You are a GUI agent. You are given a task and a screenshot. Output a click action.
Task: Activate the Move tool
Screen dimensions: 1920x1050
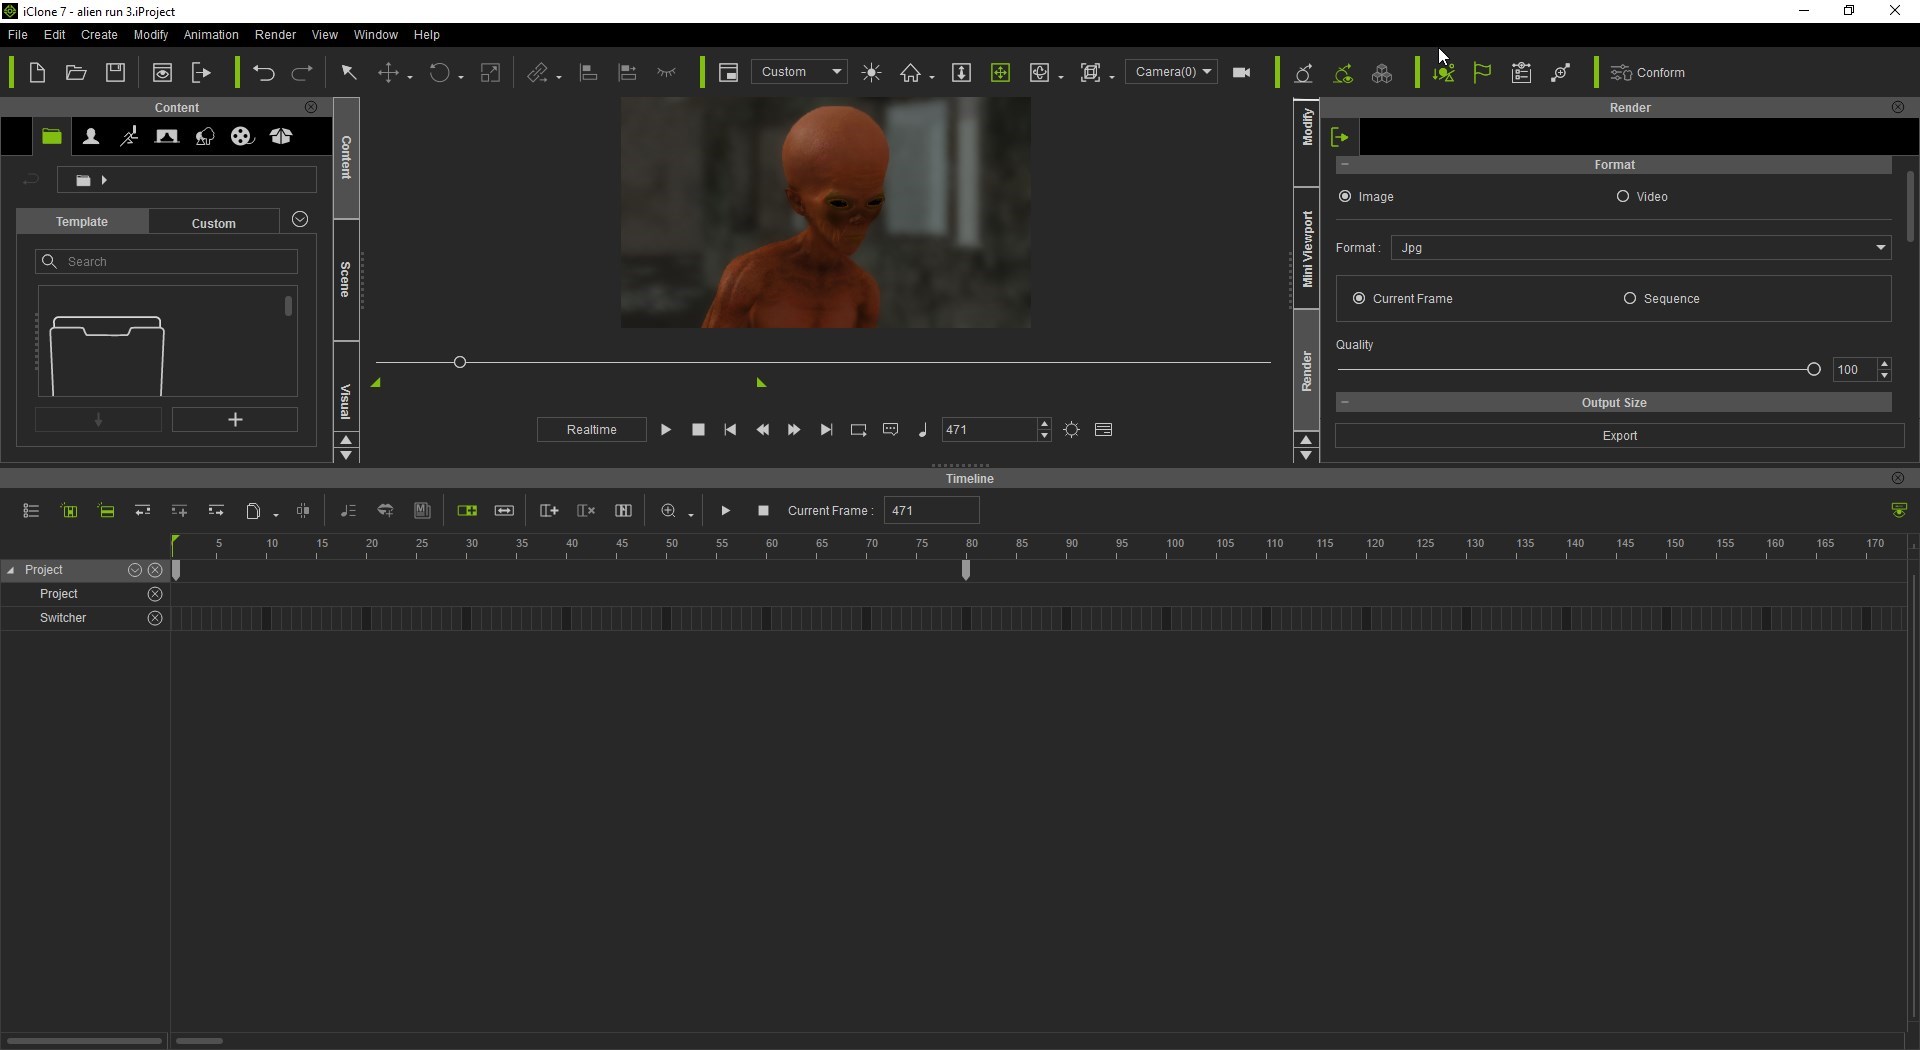[389, 72]
